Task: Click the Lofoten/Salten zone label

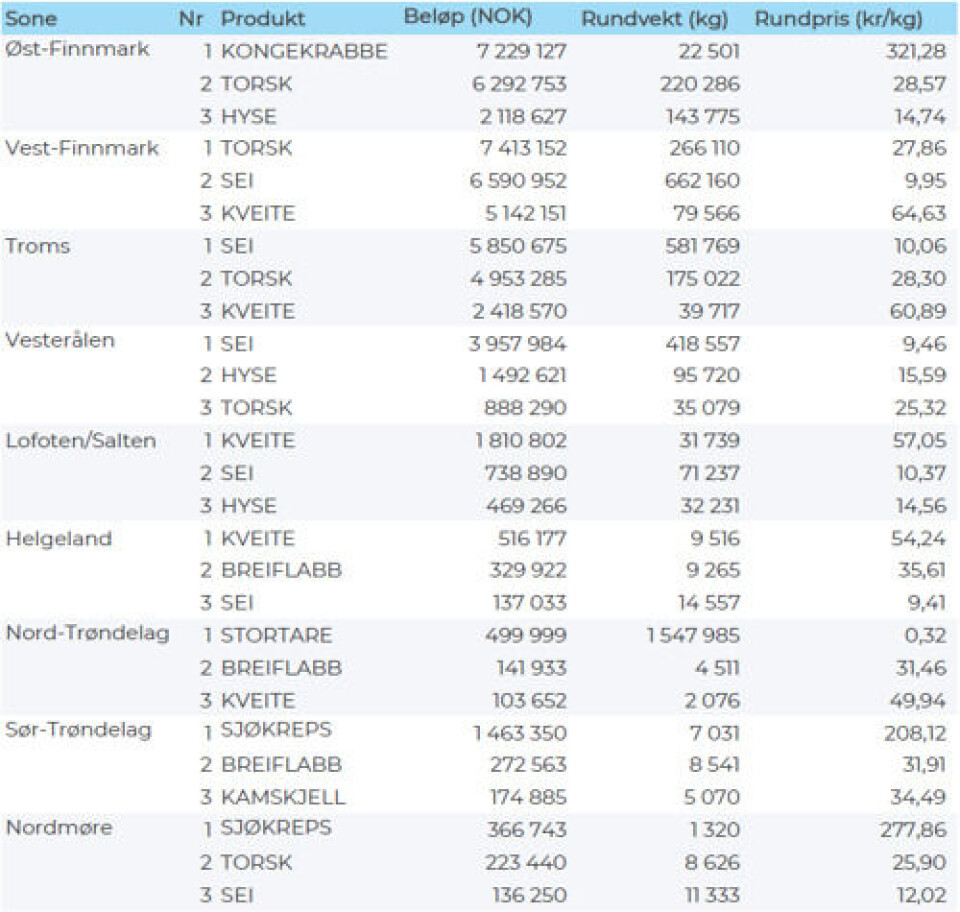Action: (x=81, y=441)
